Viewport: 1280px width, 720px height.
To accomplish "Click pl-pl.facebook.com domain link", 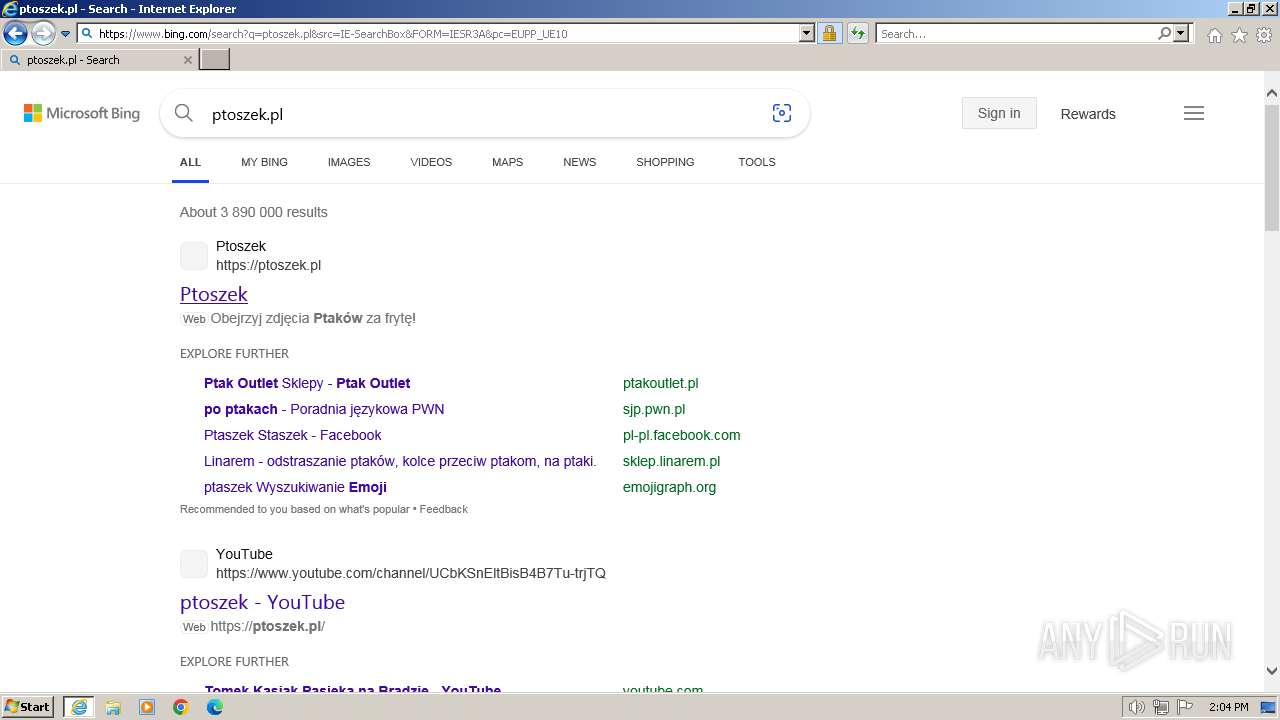I will pyautogui.click(x=681, y=435).
